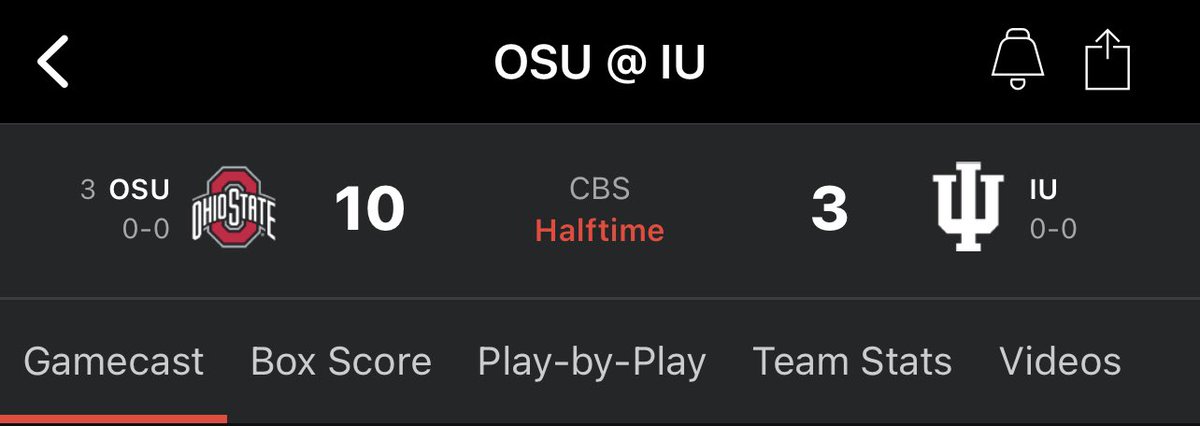Enable game alerts with the bell icon
Screen dimensions: 1200x426
tap(1016, 62)
